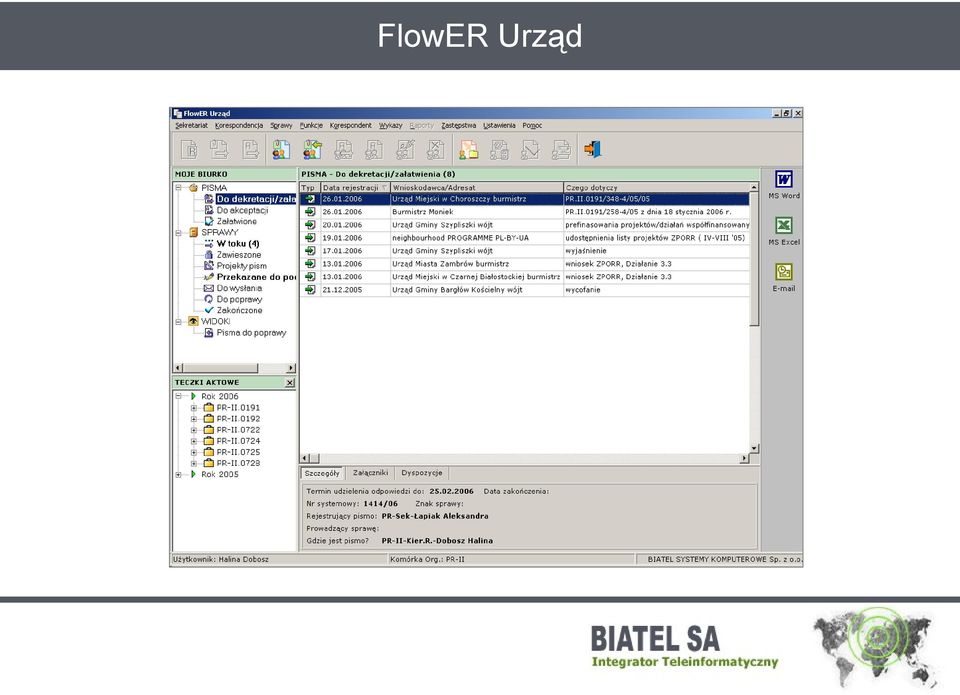Expand the PR-II.0724 folder

point(193,441)
